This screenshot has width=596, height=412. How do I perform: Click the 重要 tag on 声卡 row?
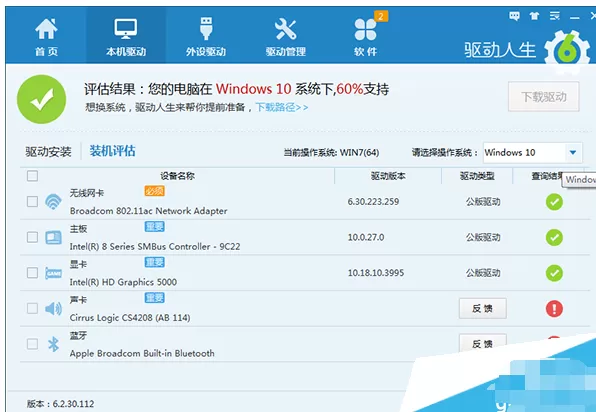click(154, 298)
